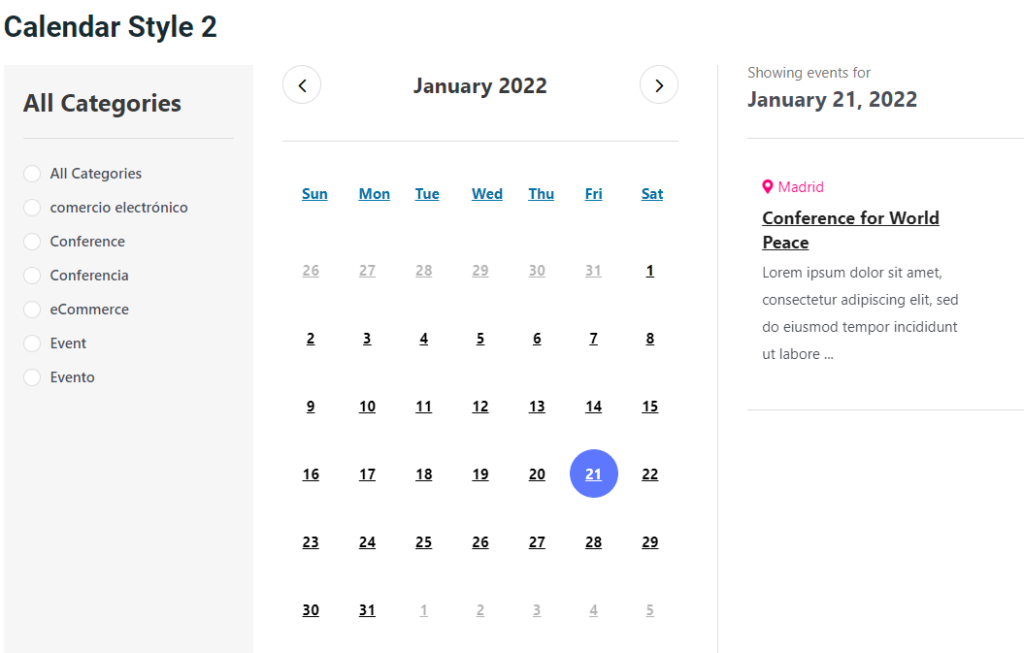Click the Sun weekday header
This screenshot has width=1024, height=653.
tap(314, 194)
